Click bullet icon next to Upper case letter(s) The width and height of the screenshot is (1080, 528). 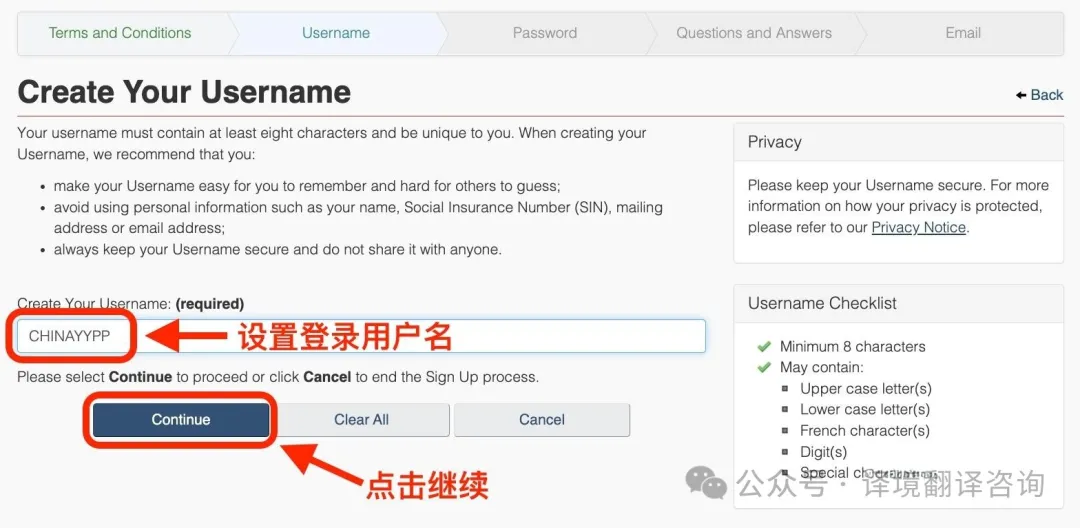[x=785, y=389]
